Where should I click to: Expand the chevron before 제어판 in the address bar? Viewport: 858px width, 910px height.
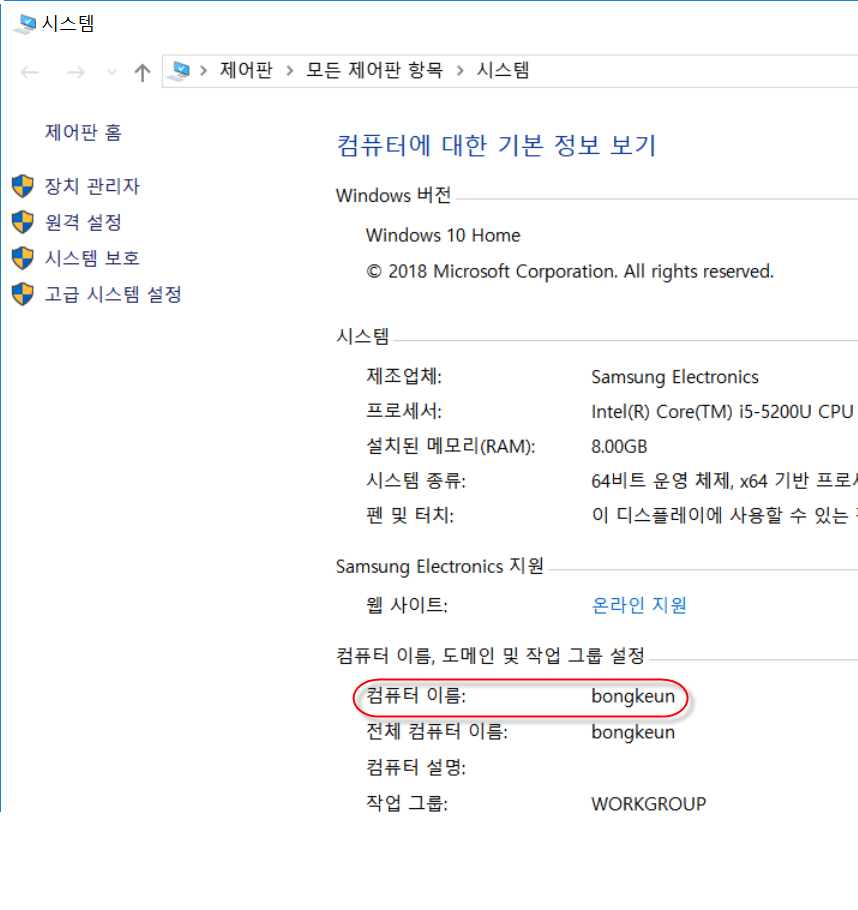tap(204, 70)
